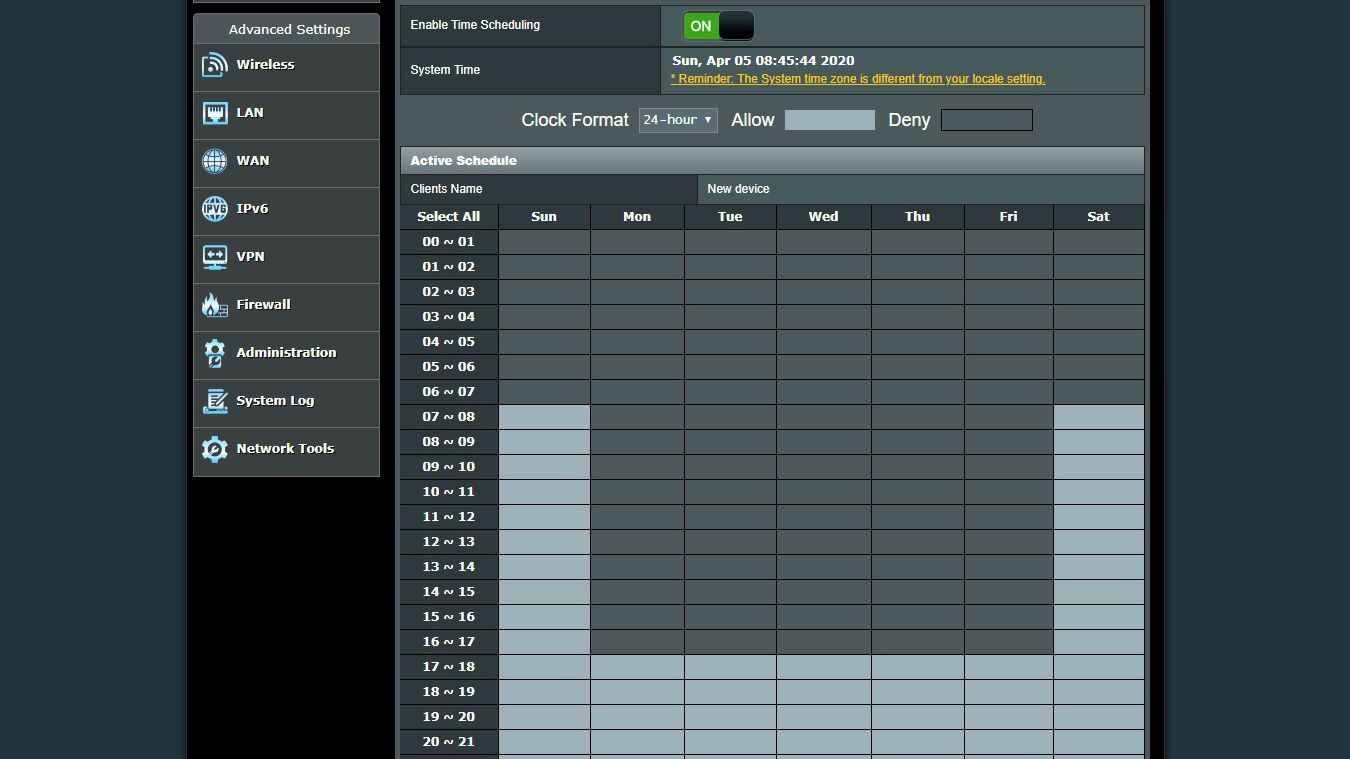Click the system time zone reminder link

pos(858,79)
